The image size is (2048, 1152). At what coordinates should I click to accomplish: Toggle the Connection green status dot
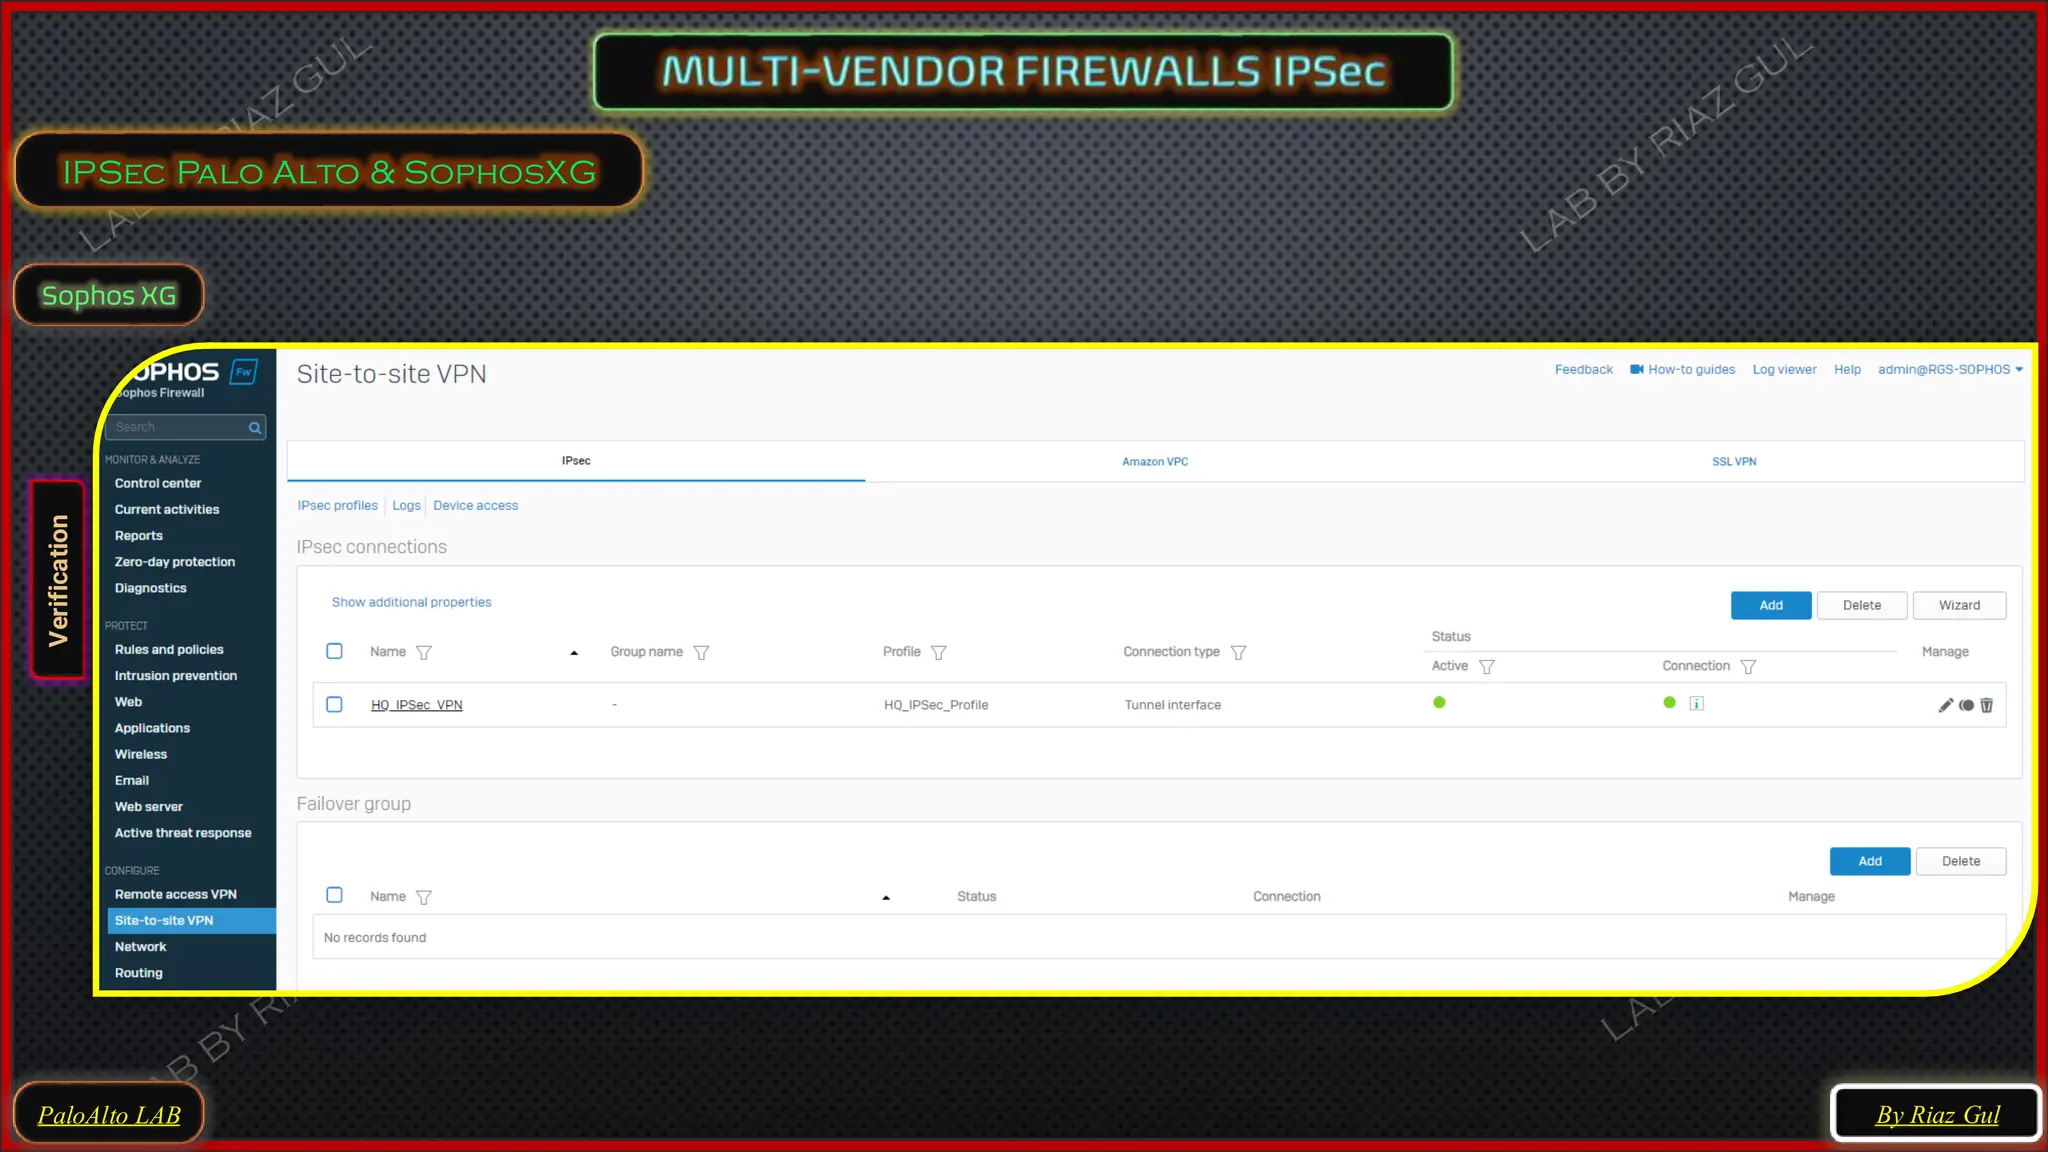(x=1669, y=702)
